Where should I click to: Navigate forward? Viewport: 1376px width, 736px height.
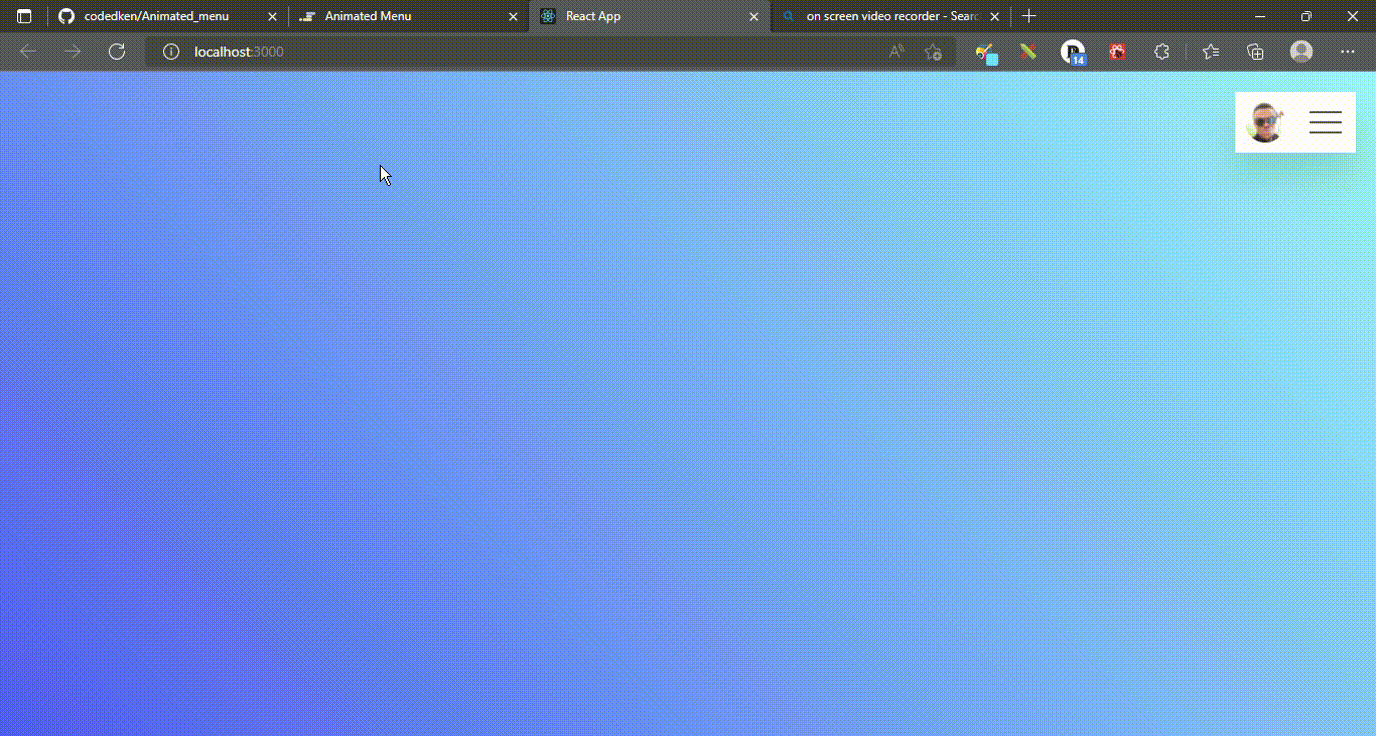tap(71, 51)
